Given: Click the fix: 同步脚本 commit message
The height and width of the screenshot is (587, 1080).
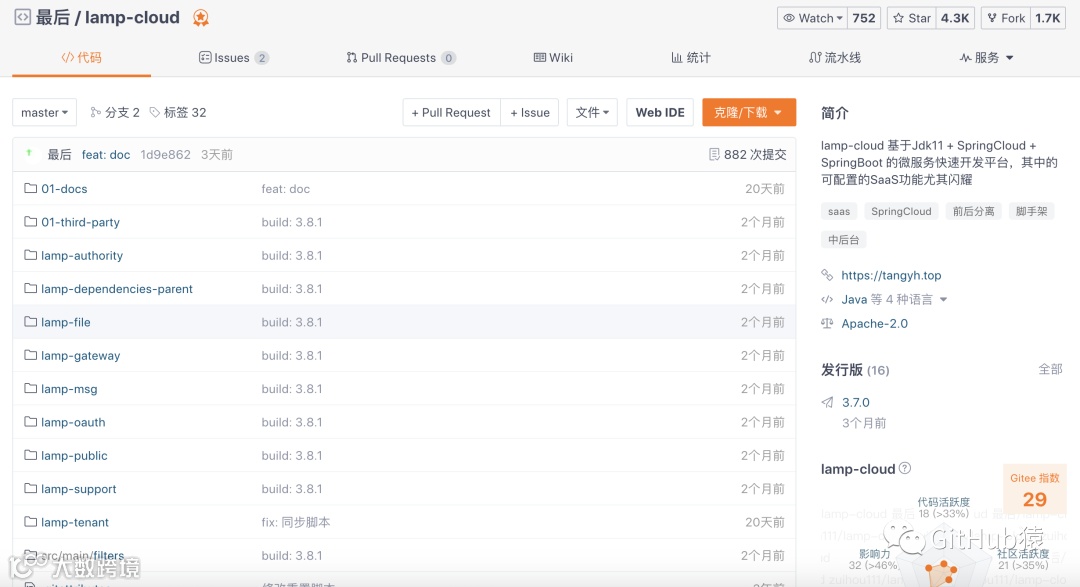Looking at the screenshot, I should click(295, 522).
